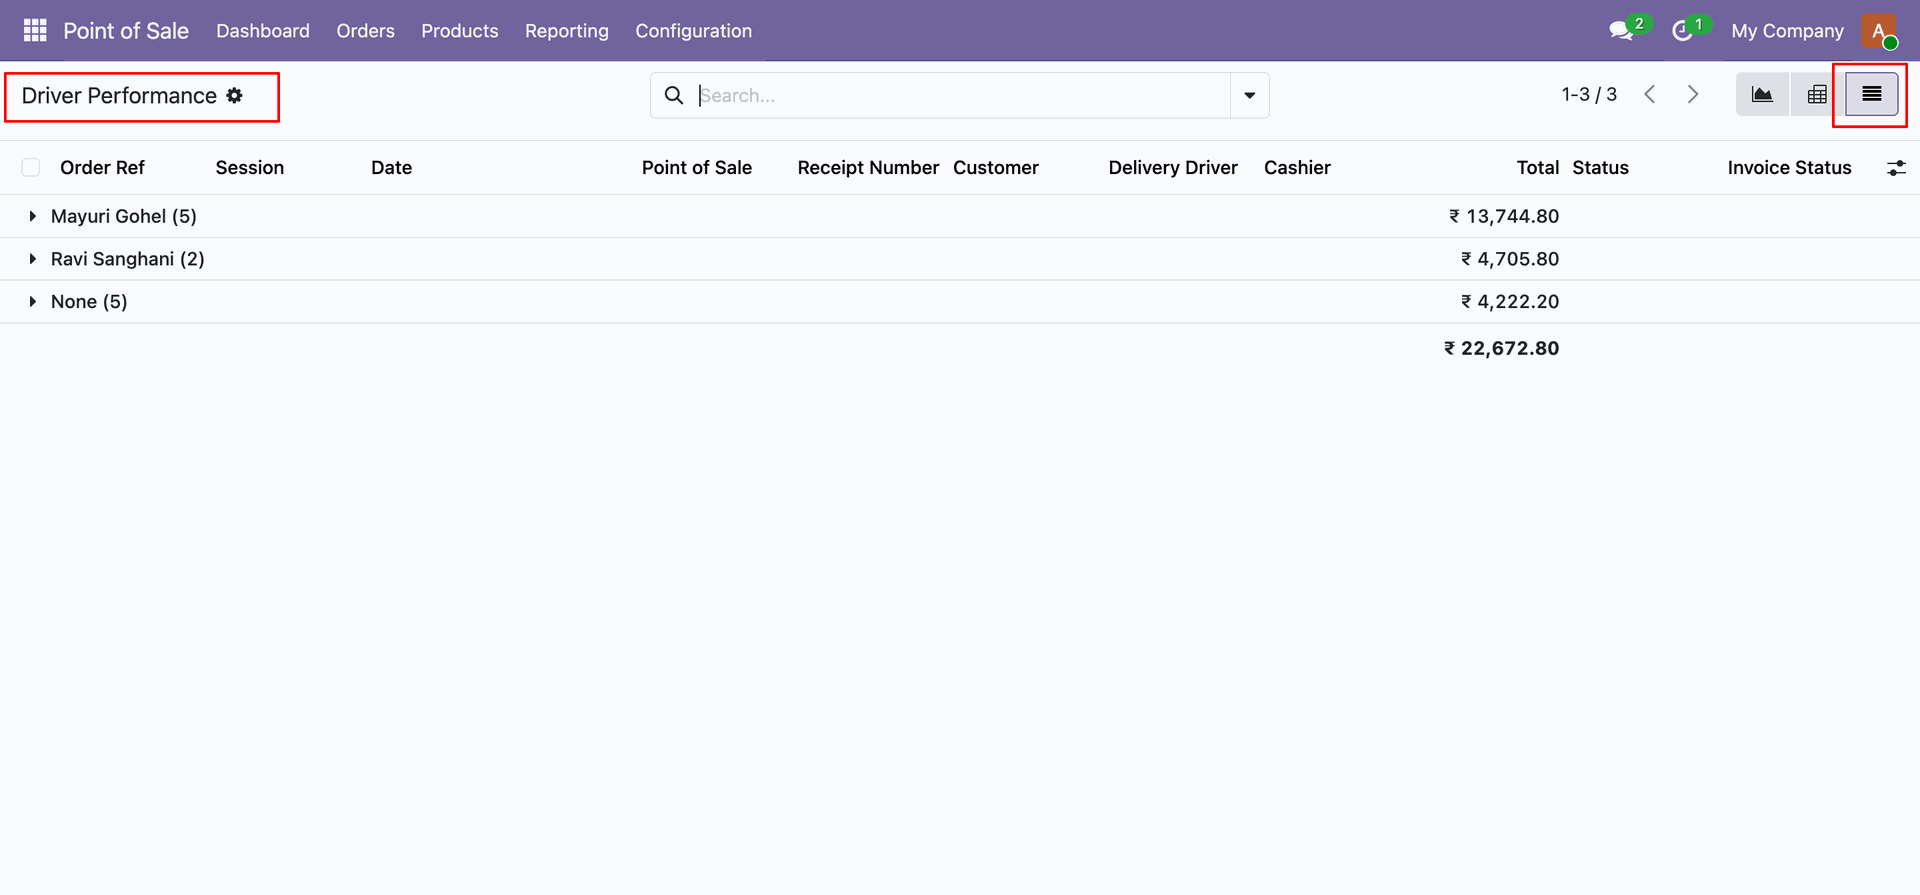Click the ₹ 4,222.20 total value
This screenshot has height=895, width=1920.
point(1510,302)
